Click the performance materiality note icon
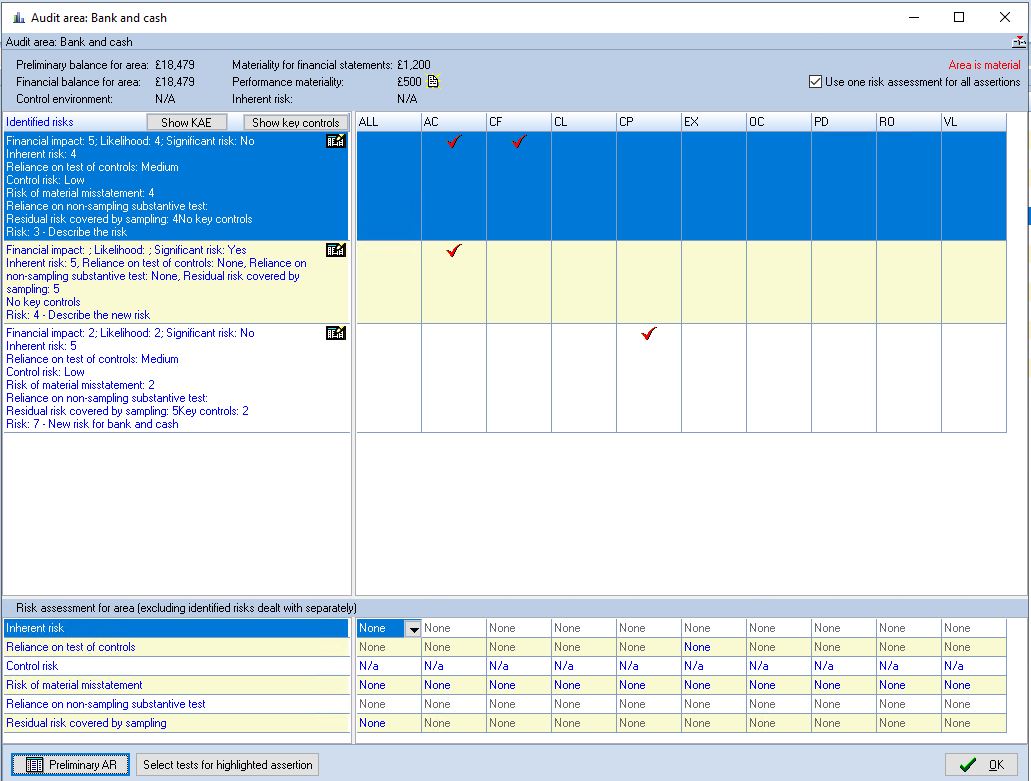The width and height of the screenshot is (1031, 781). click(x=433, y=82)
